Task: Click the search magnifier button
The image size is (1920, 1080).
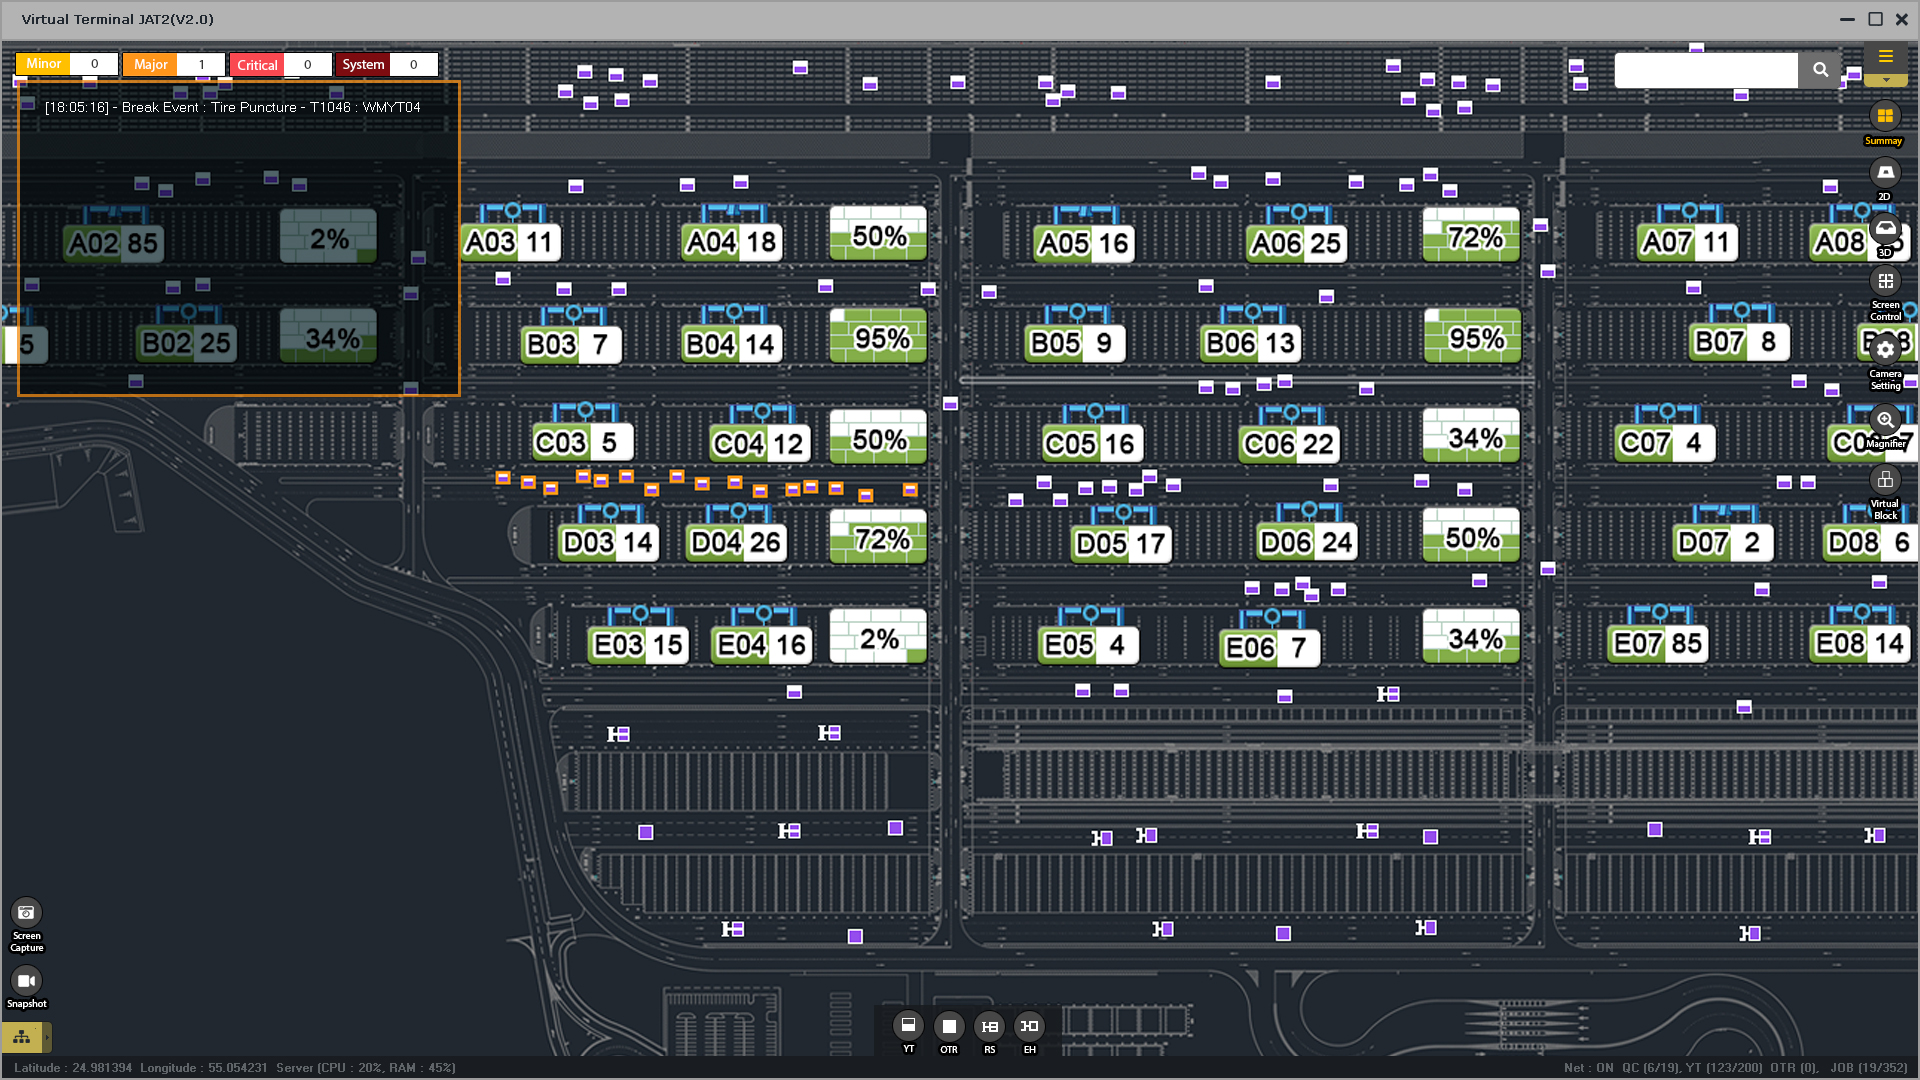Action: [x=1820, y=70]
